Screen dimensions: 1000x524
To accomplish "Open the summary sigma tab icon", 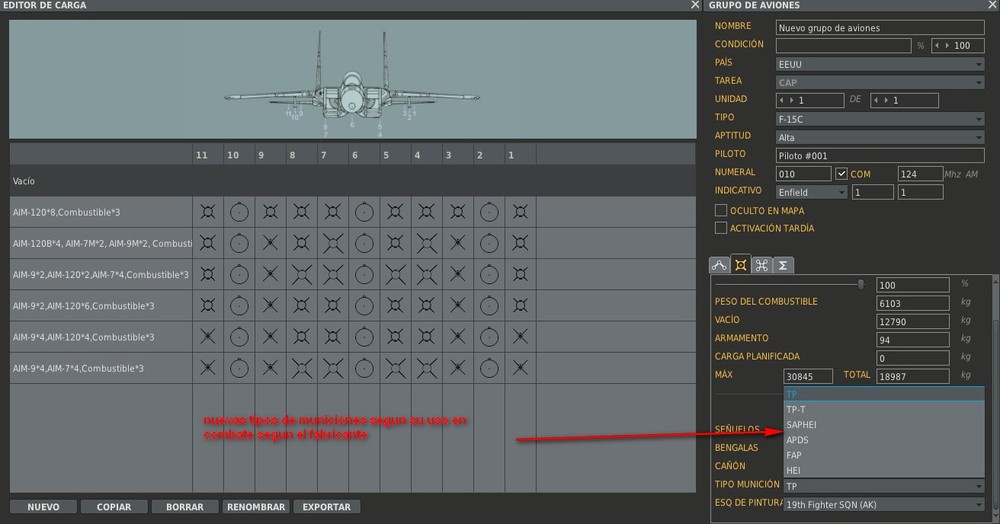I will pos(783,265).
